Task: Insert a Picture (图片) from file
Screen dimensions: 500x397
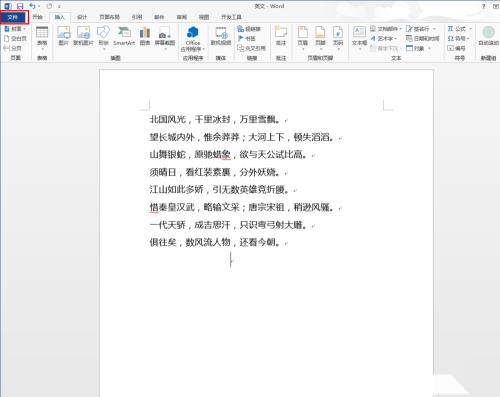Action: click(64, 36)
